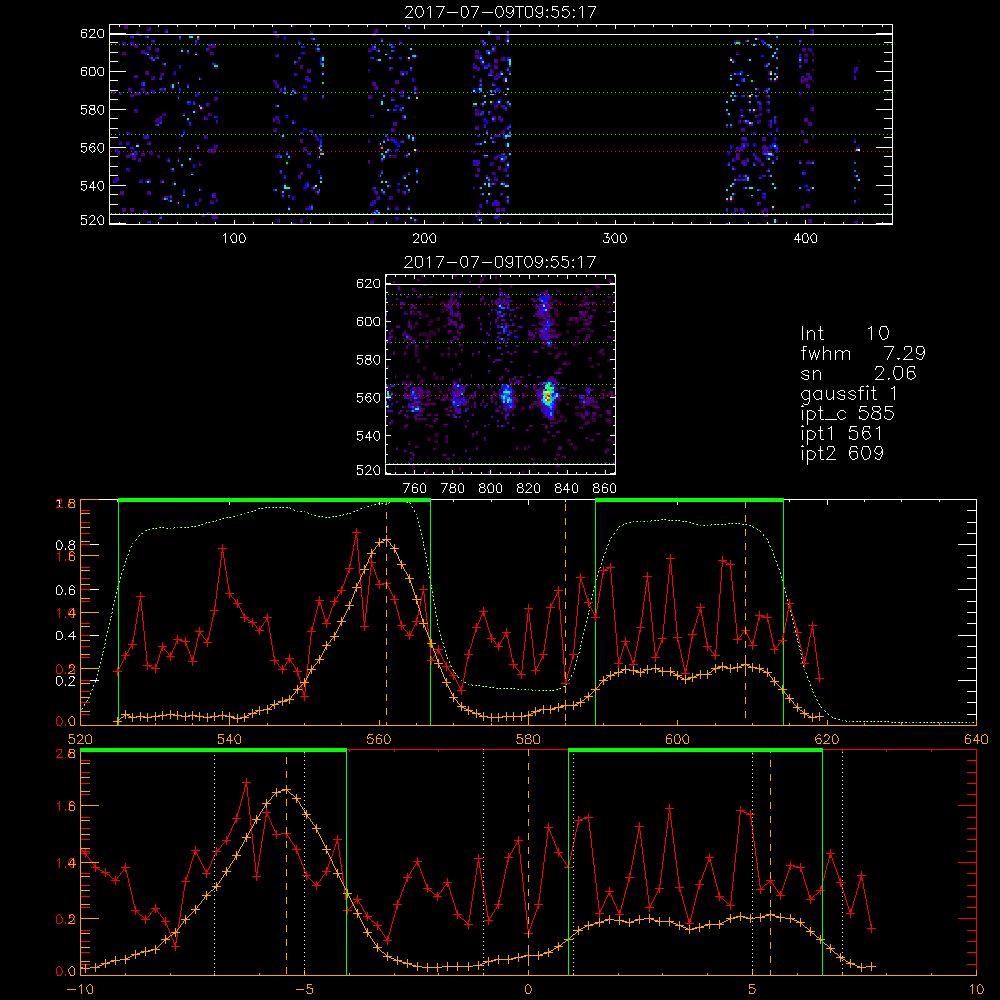Click x-axis label 780 of middle image
This screenshot has width=1000, height=1000.
click(453, 489)
